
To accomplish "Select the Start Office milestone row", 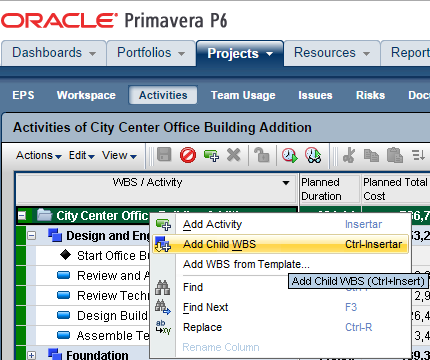I will click(x=92, y=256).
